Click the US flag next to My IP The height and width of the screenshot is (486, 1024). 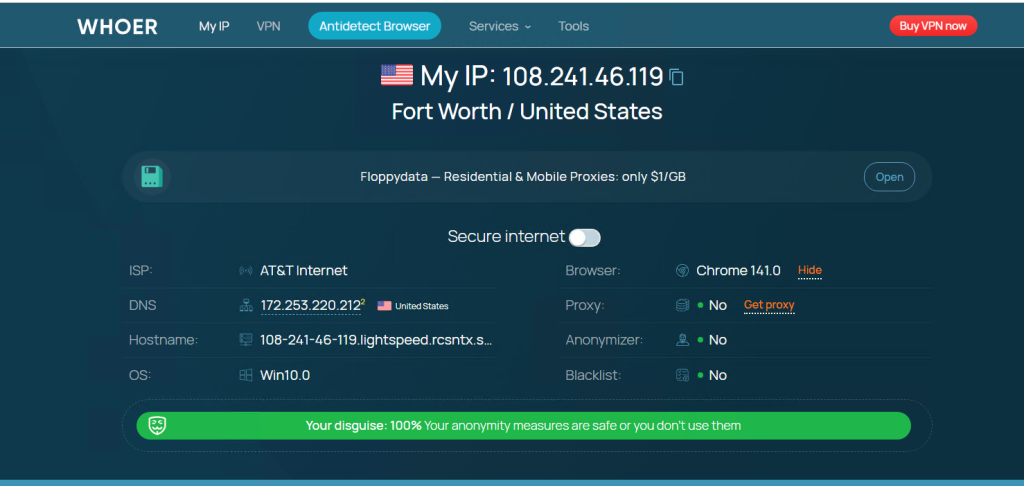397,75
